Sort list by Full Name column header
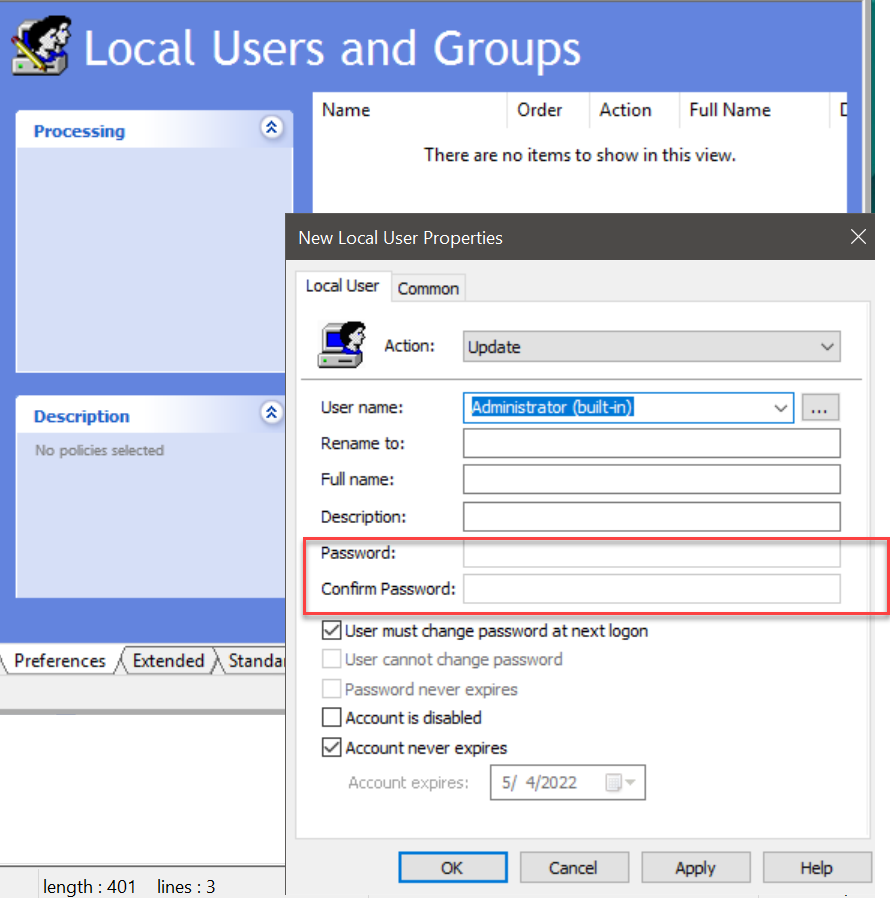The height and width of the screenshot is (898, 890). tap(754, 110)
